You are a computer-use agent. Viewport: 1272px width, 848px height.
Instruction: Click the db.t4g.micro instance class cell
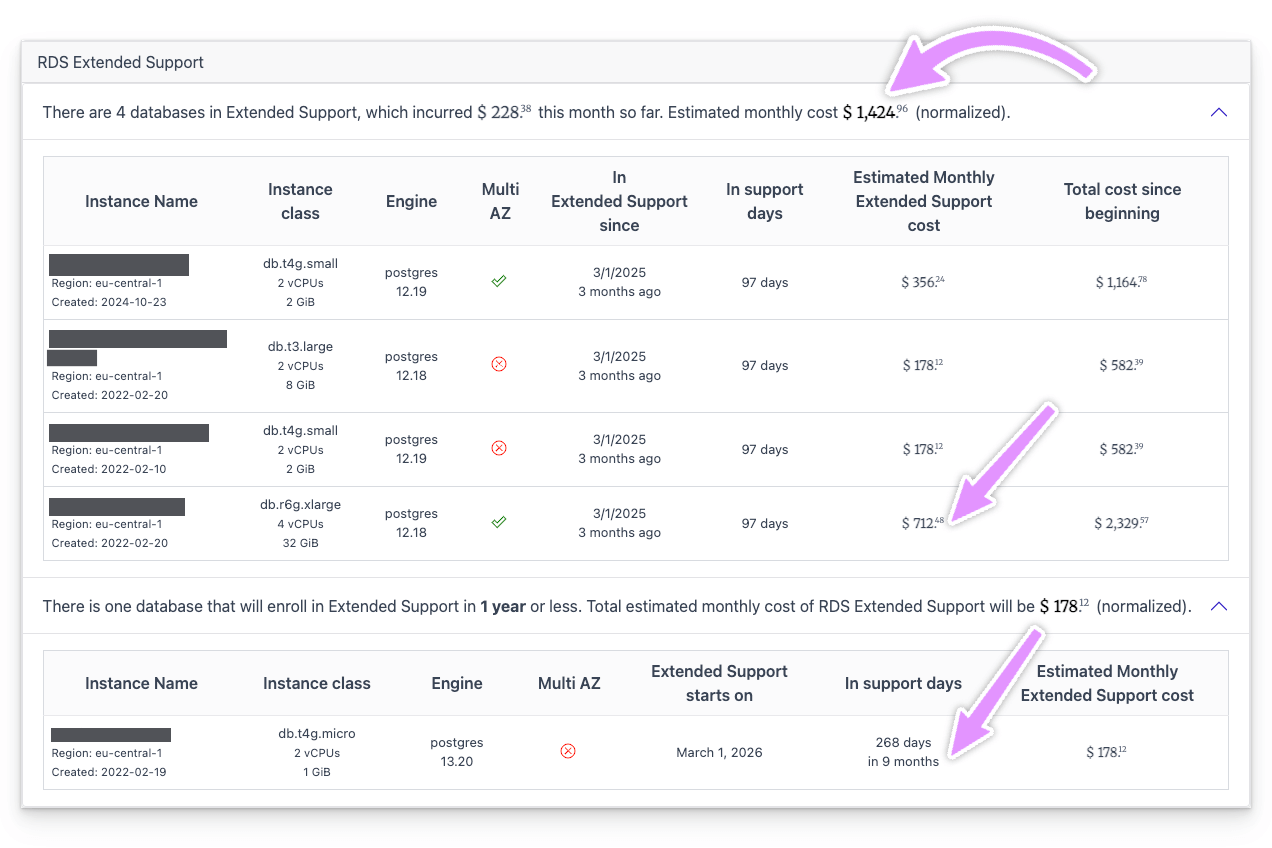point(317,752)
